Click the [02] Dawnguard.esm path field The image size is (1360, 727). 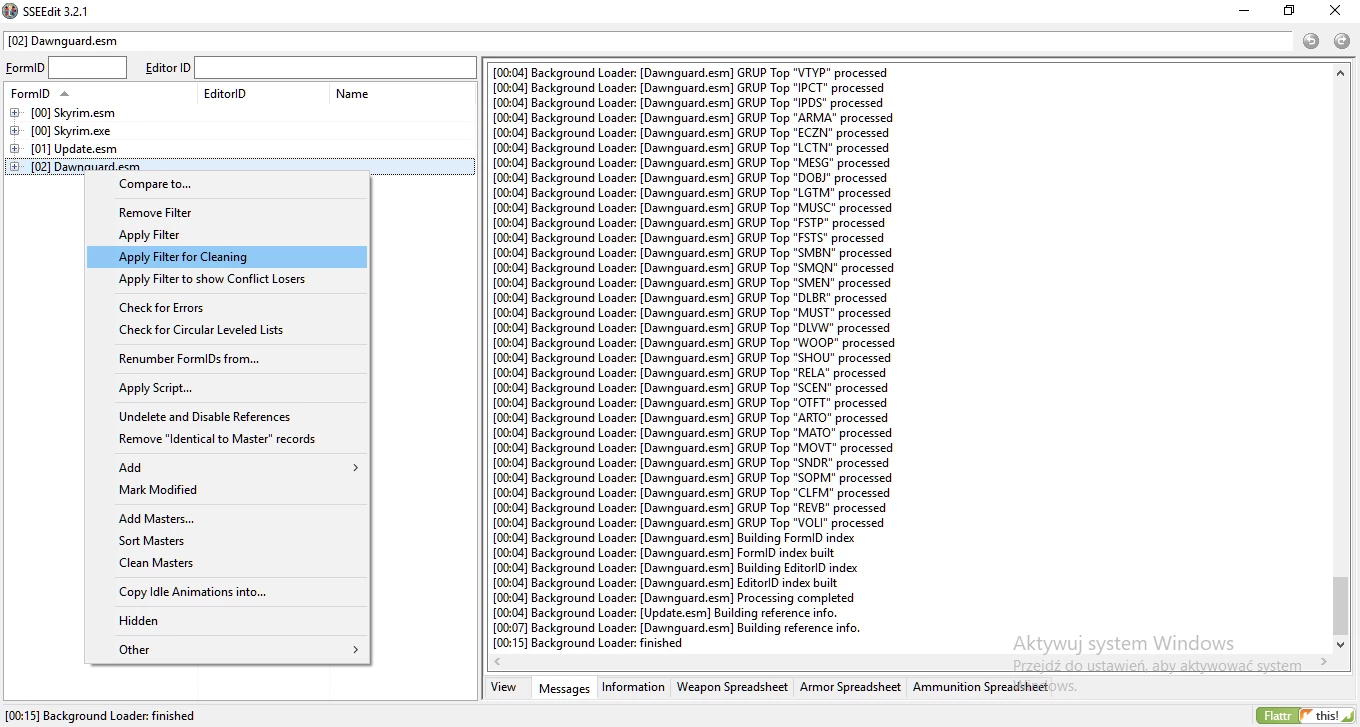[648, 41]
